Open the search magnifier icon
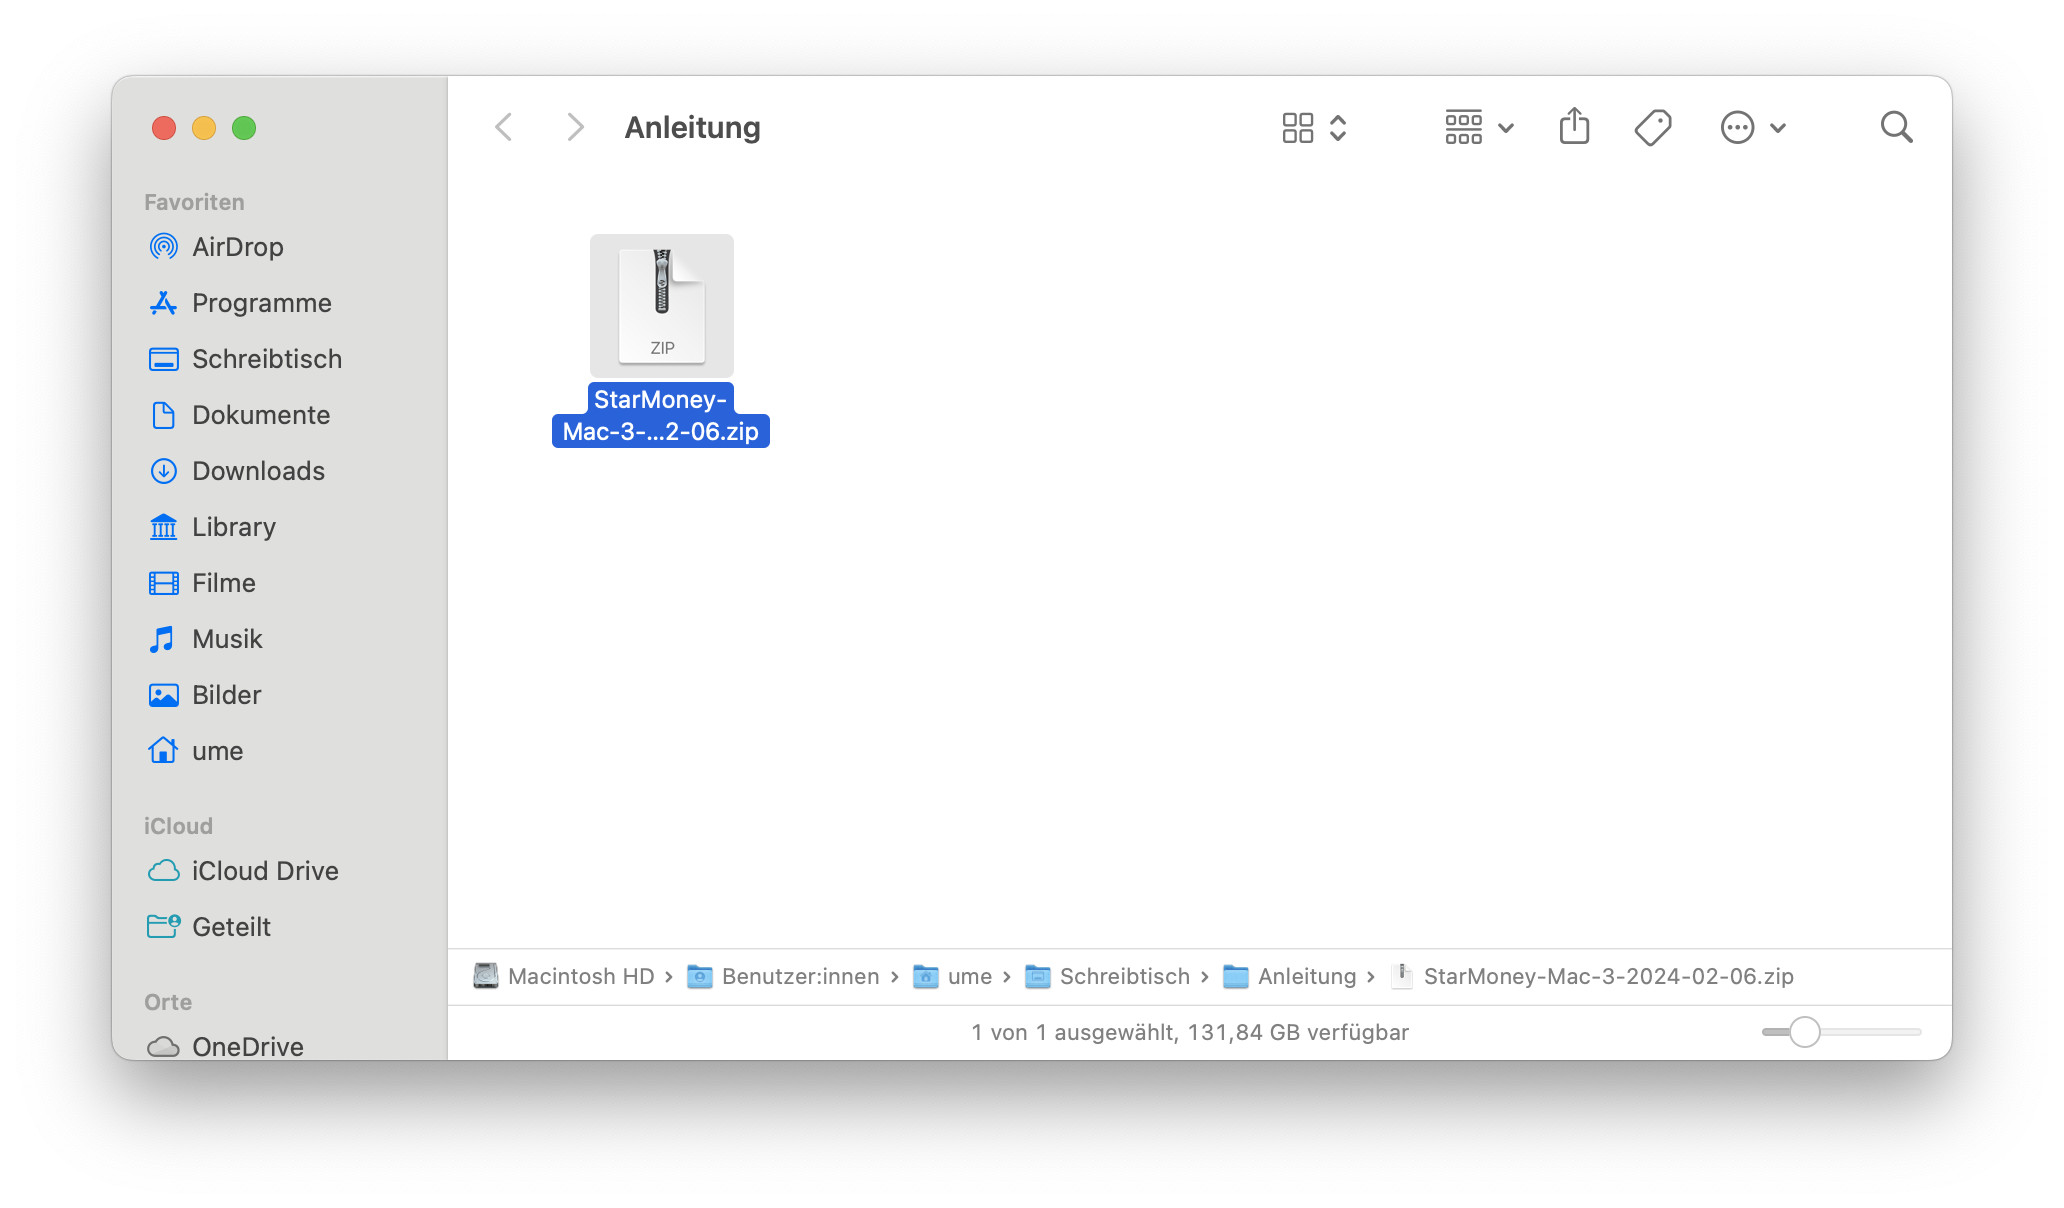 point(1896,127)
